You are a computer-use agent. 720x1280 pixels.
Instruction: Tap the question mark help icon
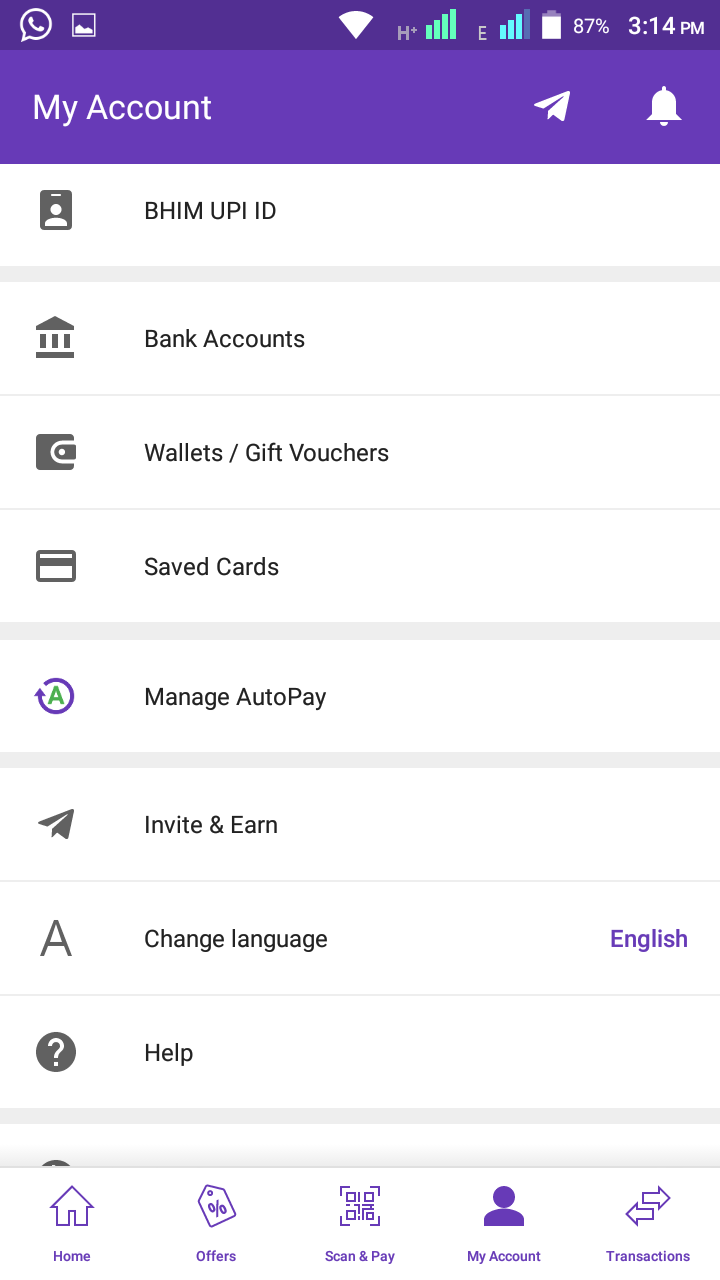56,1052
